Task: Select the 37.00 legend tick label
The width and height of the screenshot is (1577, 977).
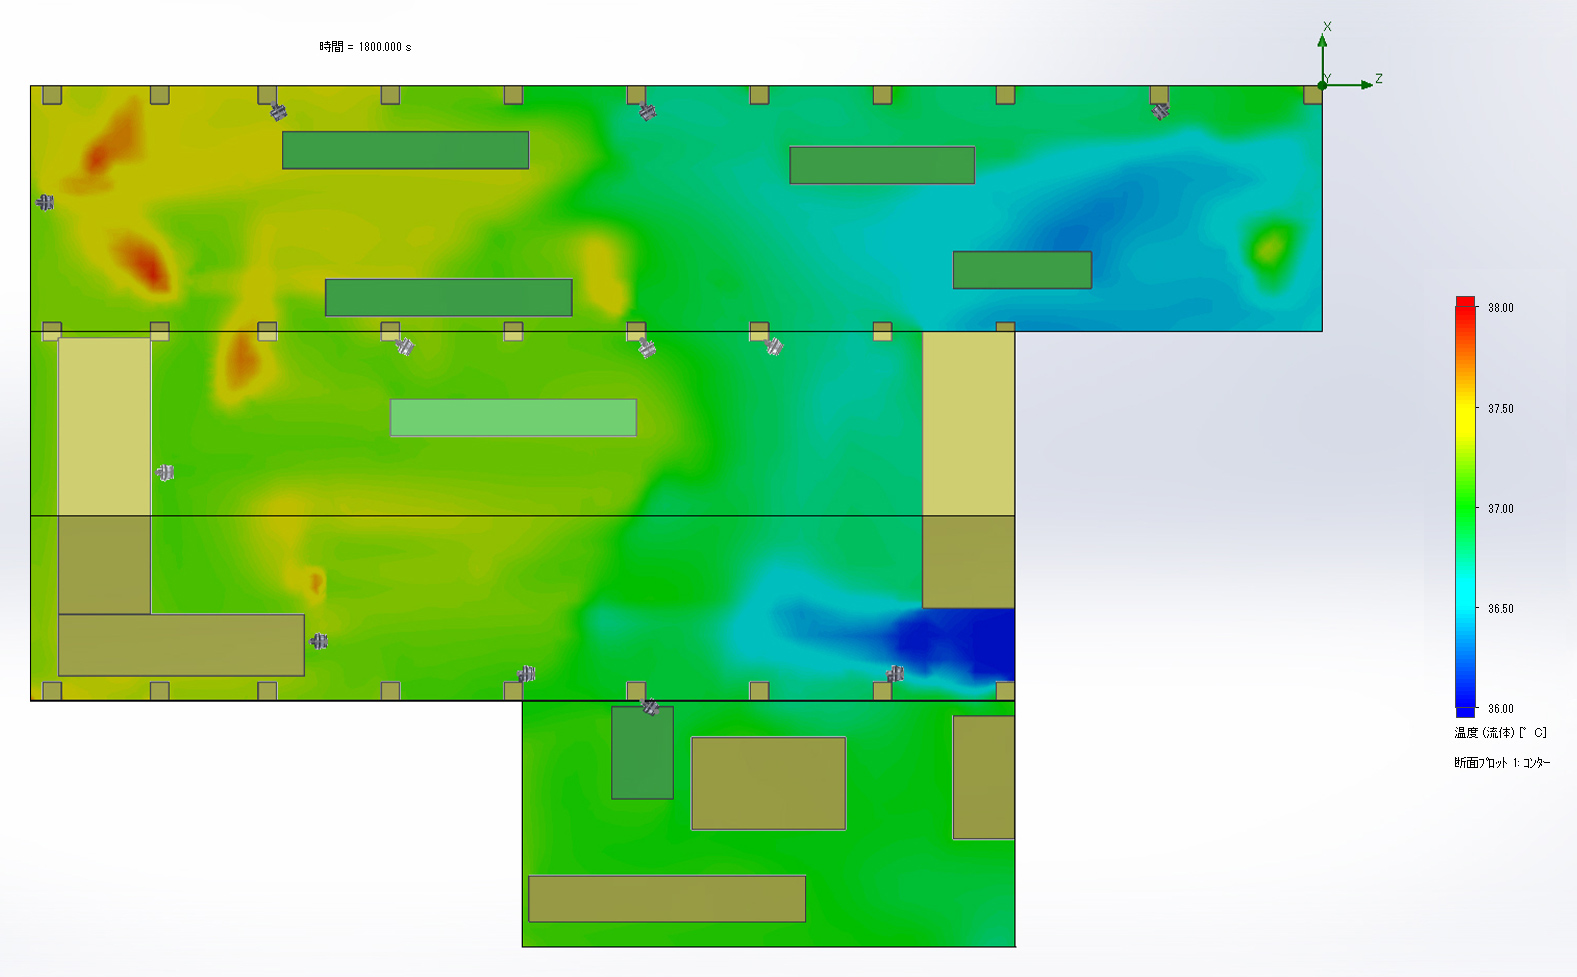Action: [1500, 509]
